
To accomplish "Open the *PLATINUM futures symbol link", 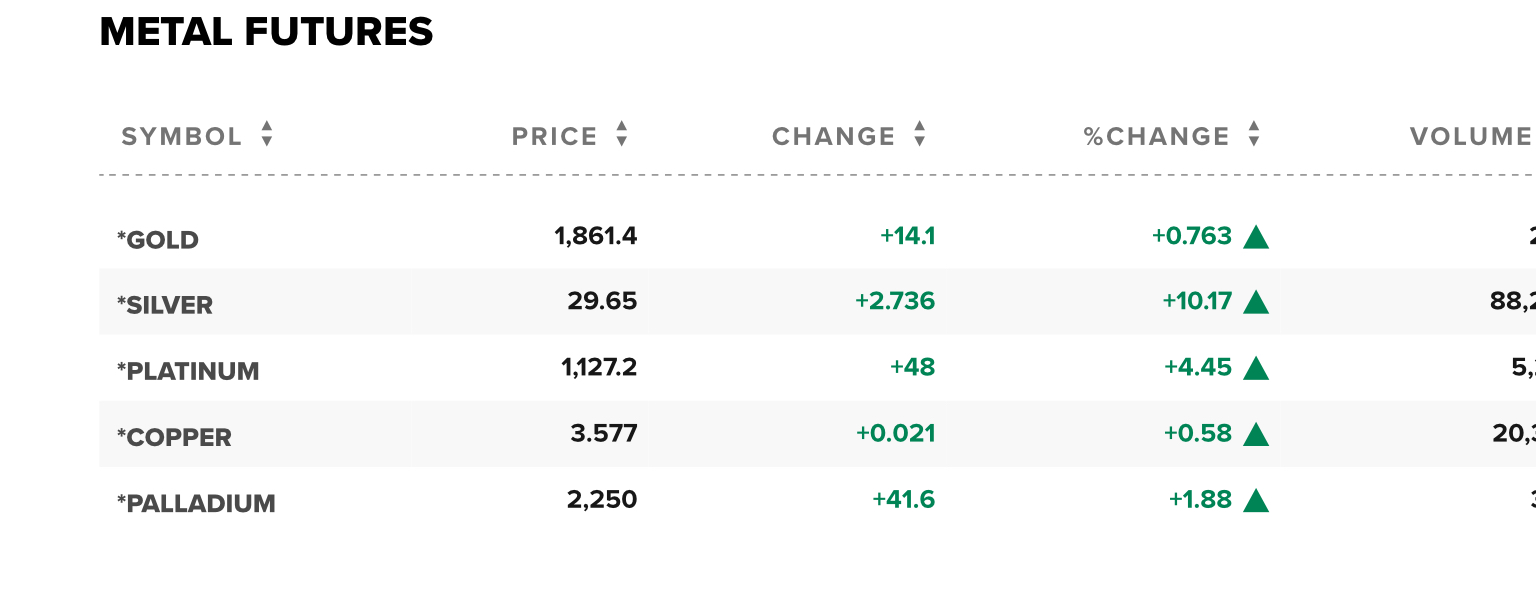I will [188, 371].
